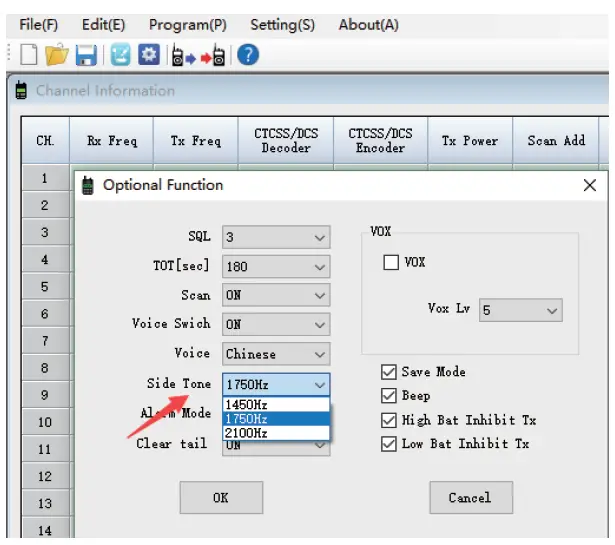The image size is (615, 545).
Task: Open the Vox Lv dropdown
Action: click(x=520, y=310)
